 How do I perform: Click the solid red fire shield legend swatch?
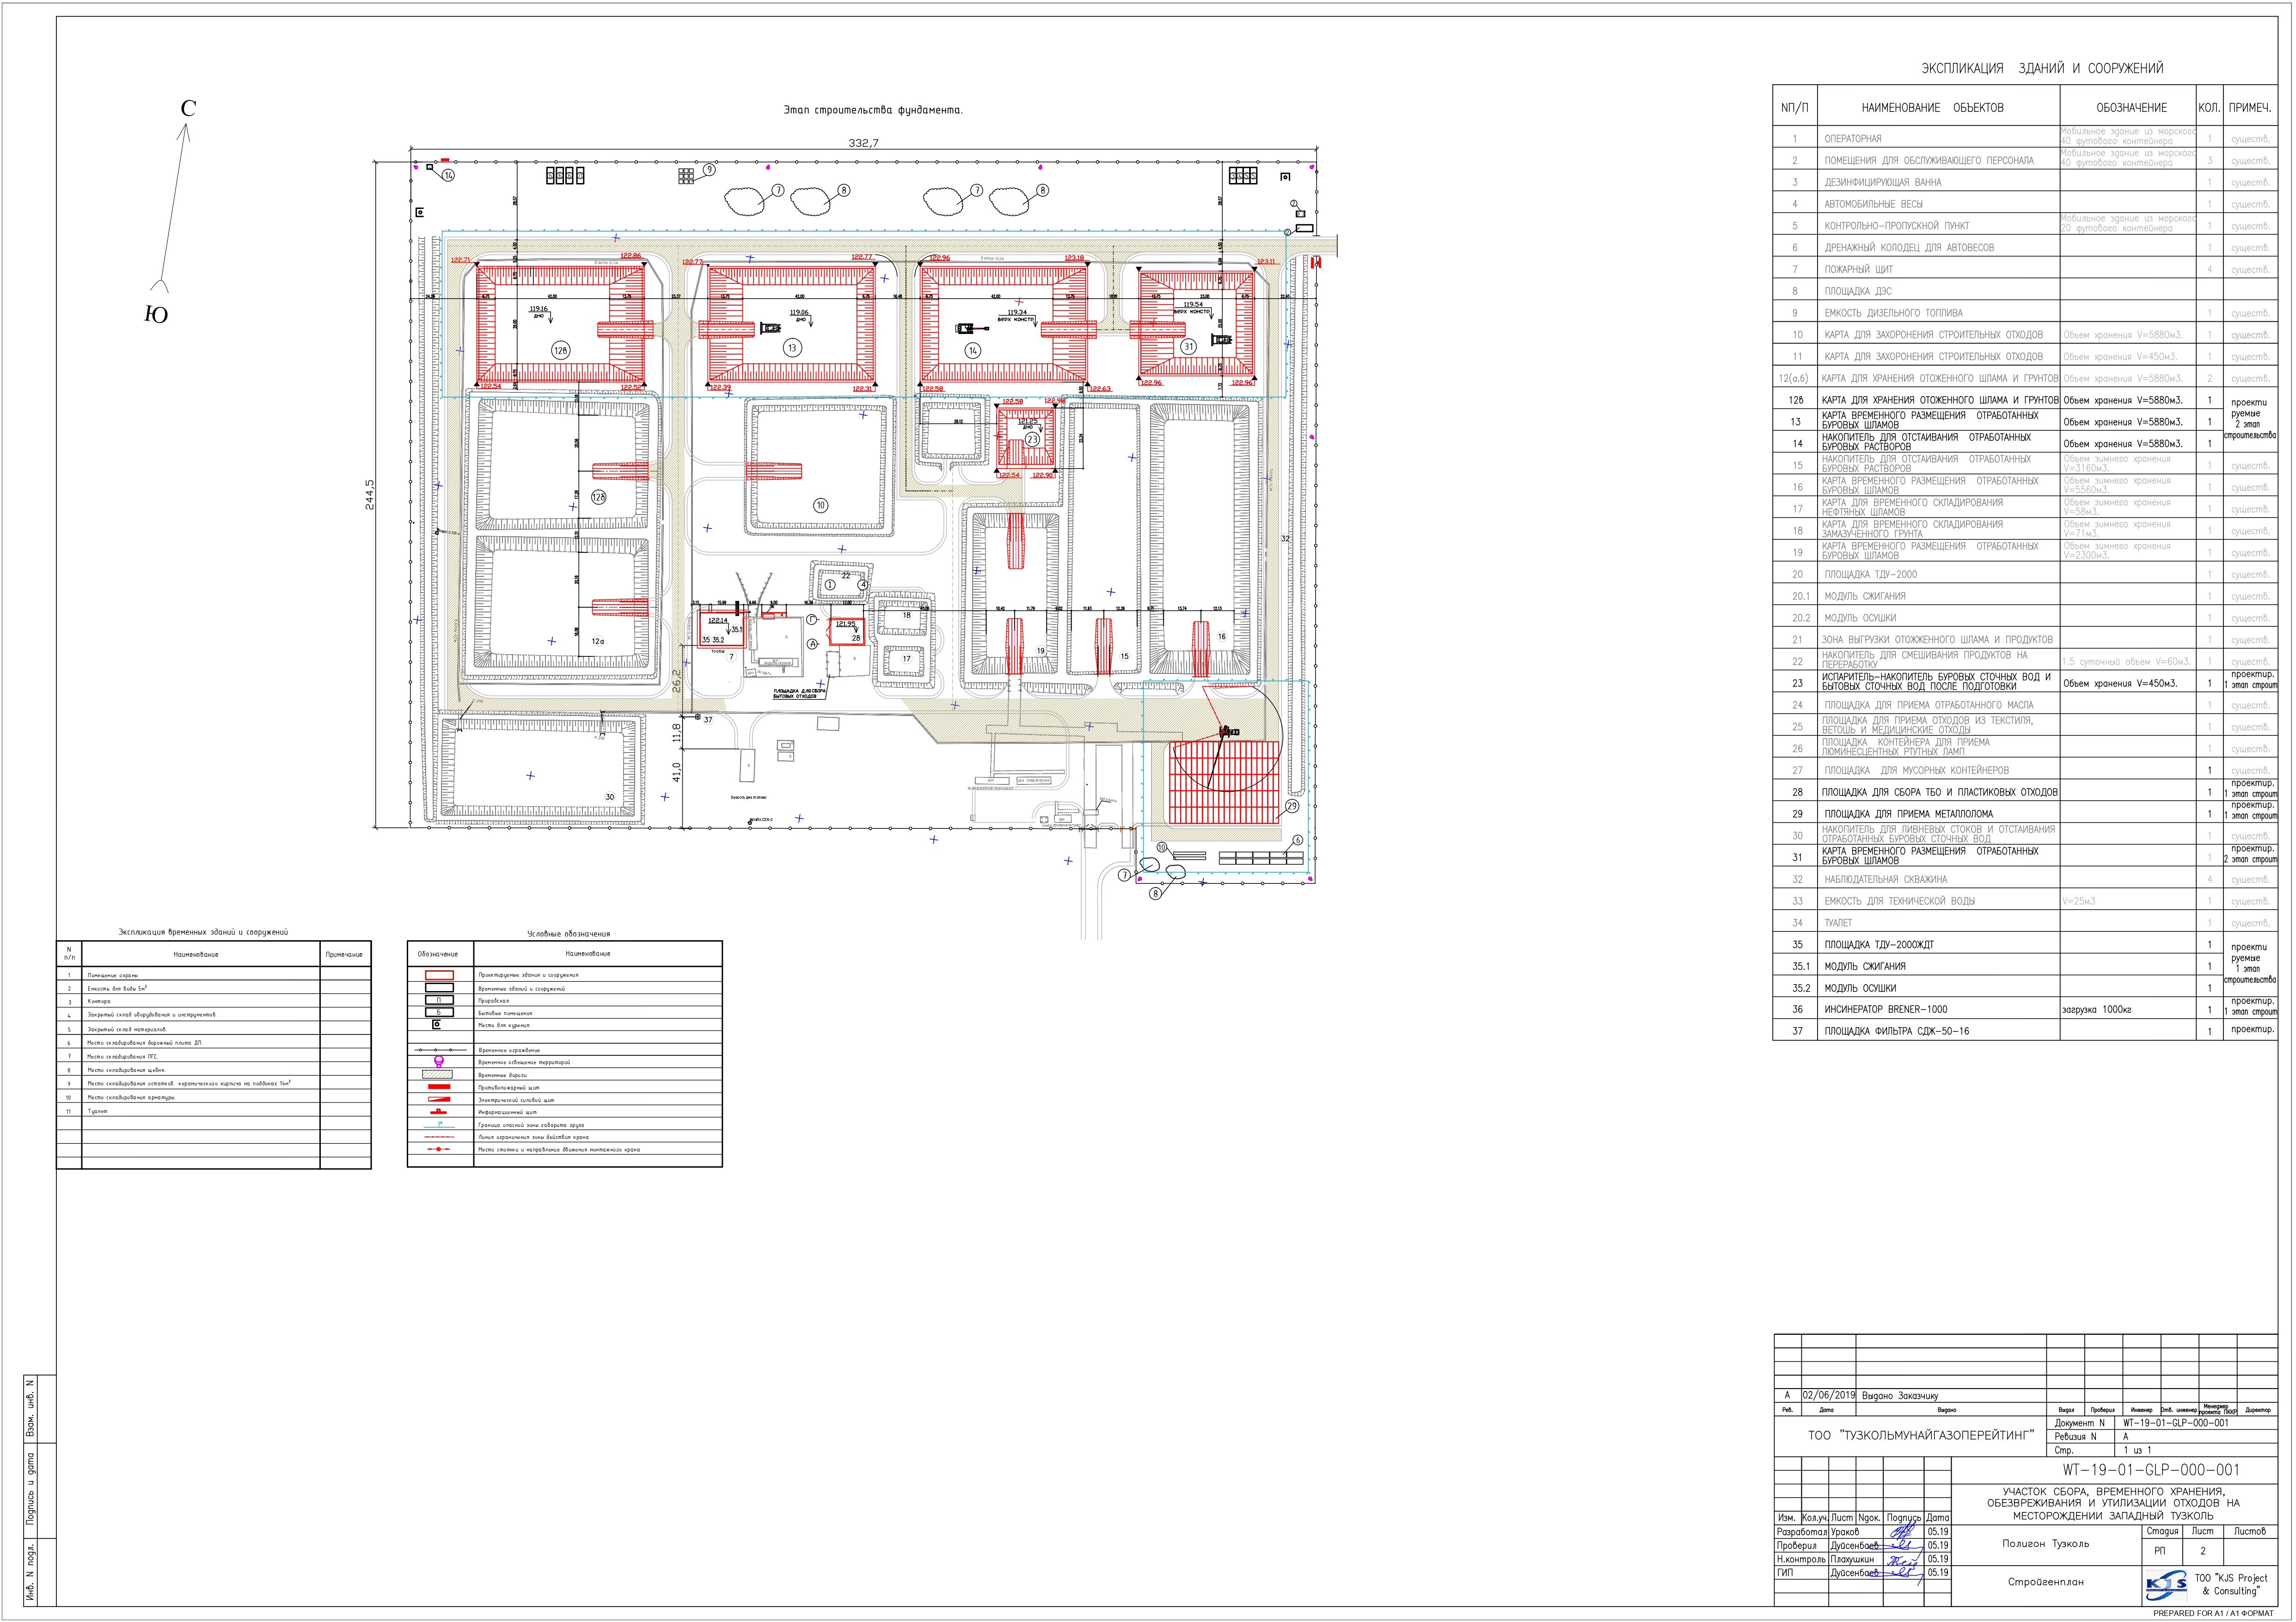pyautogui.click(x=438, y=1087)
